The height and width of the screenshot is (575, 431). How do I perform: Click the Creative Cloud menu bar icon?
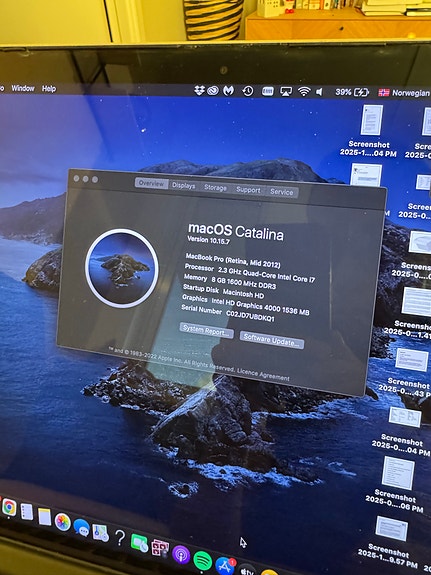pos(213,90)
